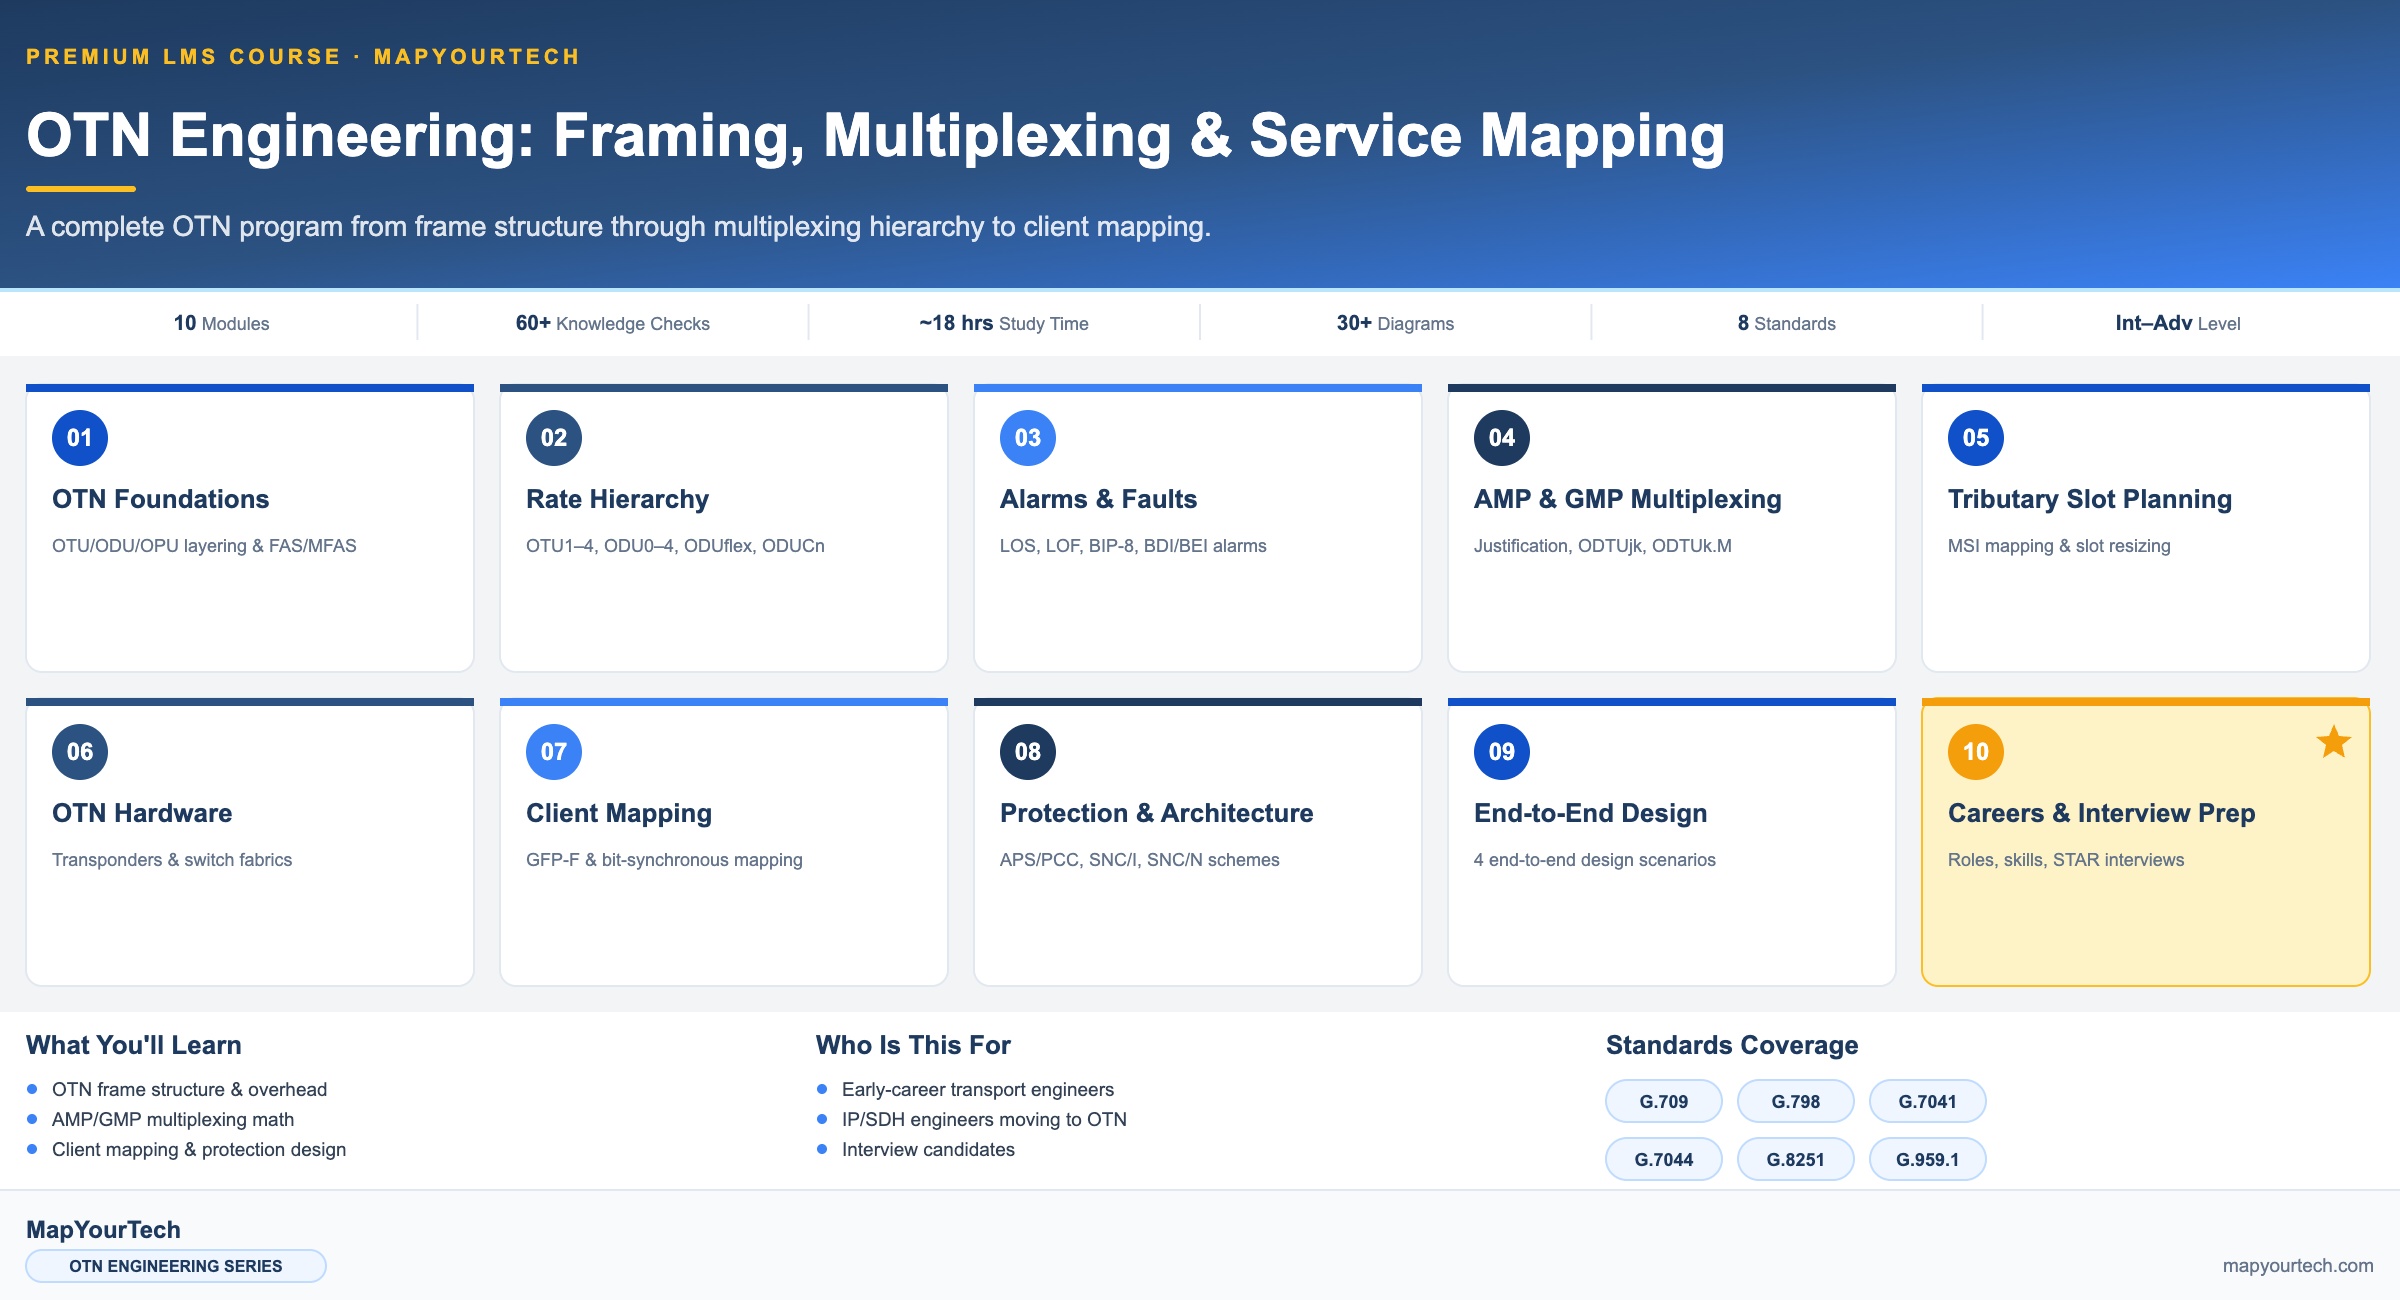Click the 10 Modules stat

point(222,323)
